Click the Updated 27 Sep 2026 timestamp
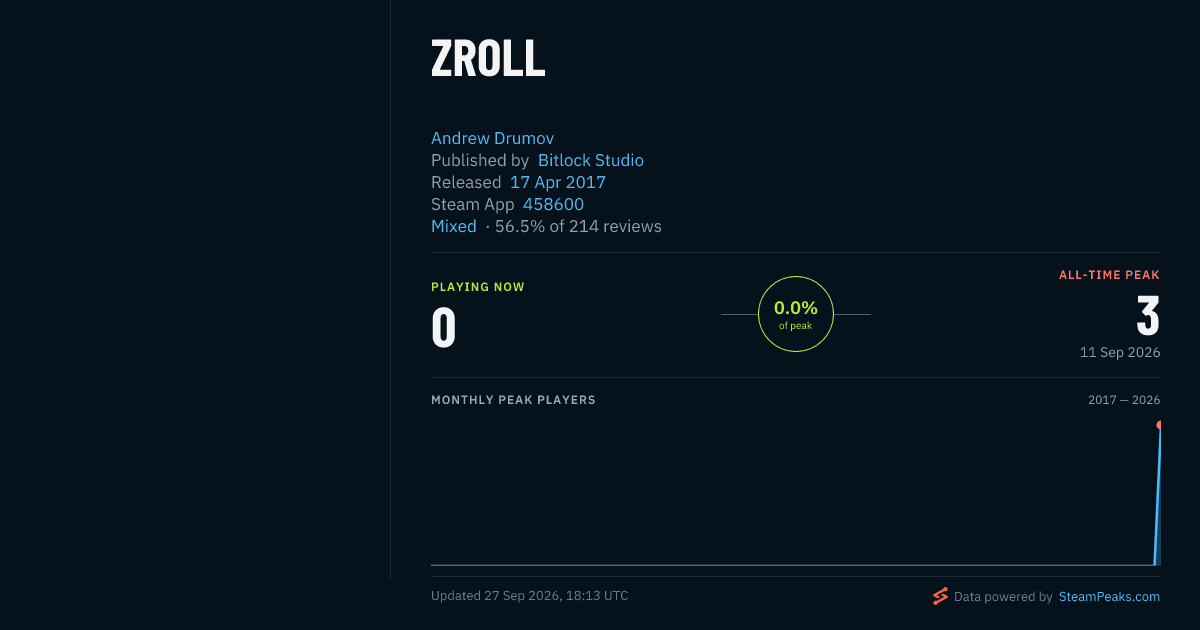The image size is (1200, 630). point(530,595)
